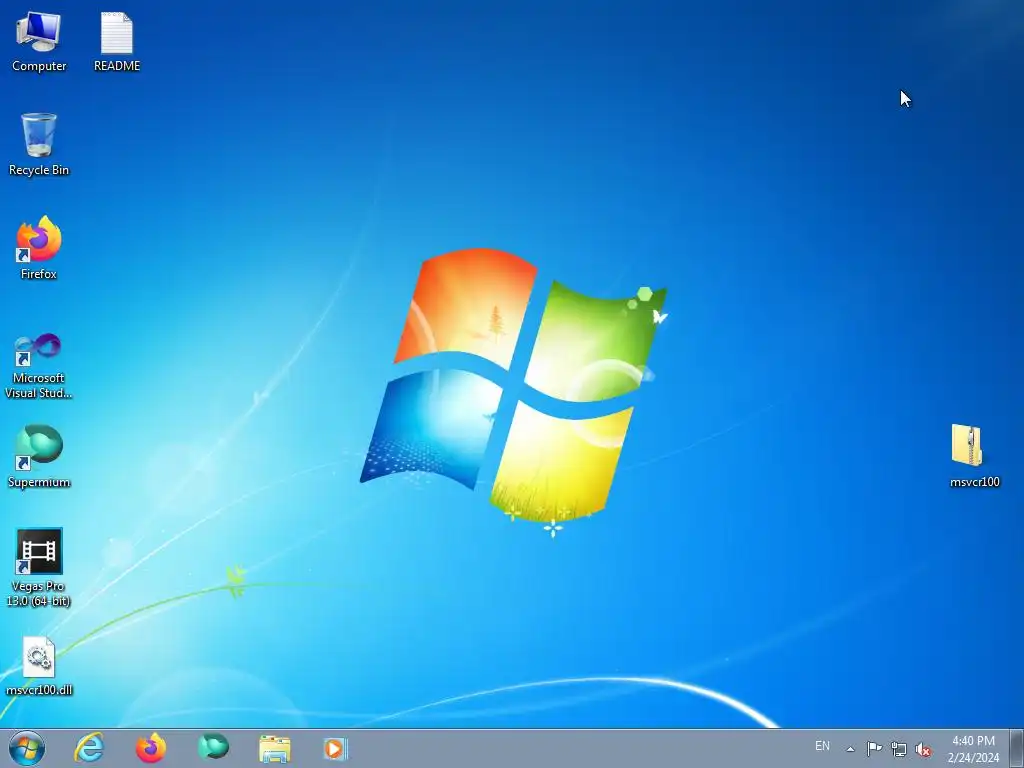The width and height of the screenshot is (1024, 768).
Task: Show hidden tray icons arrow
Action: point(850,749)
